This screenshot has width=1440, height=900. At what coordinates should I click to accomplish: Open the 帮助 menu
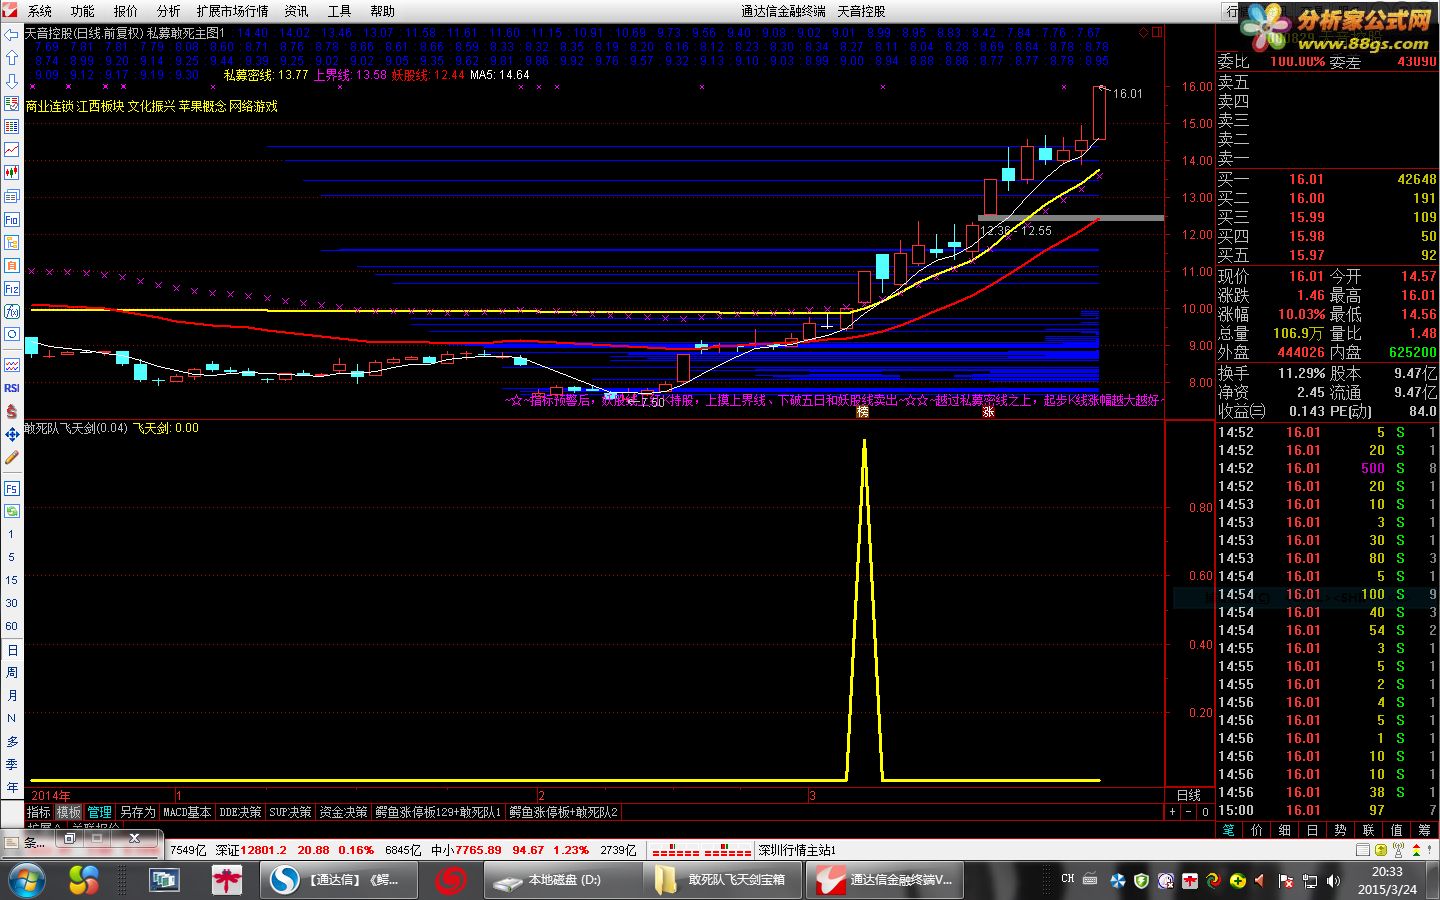(383, 11)
